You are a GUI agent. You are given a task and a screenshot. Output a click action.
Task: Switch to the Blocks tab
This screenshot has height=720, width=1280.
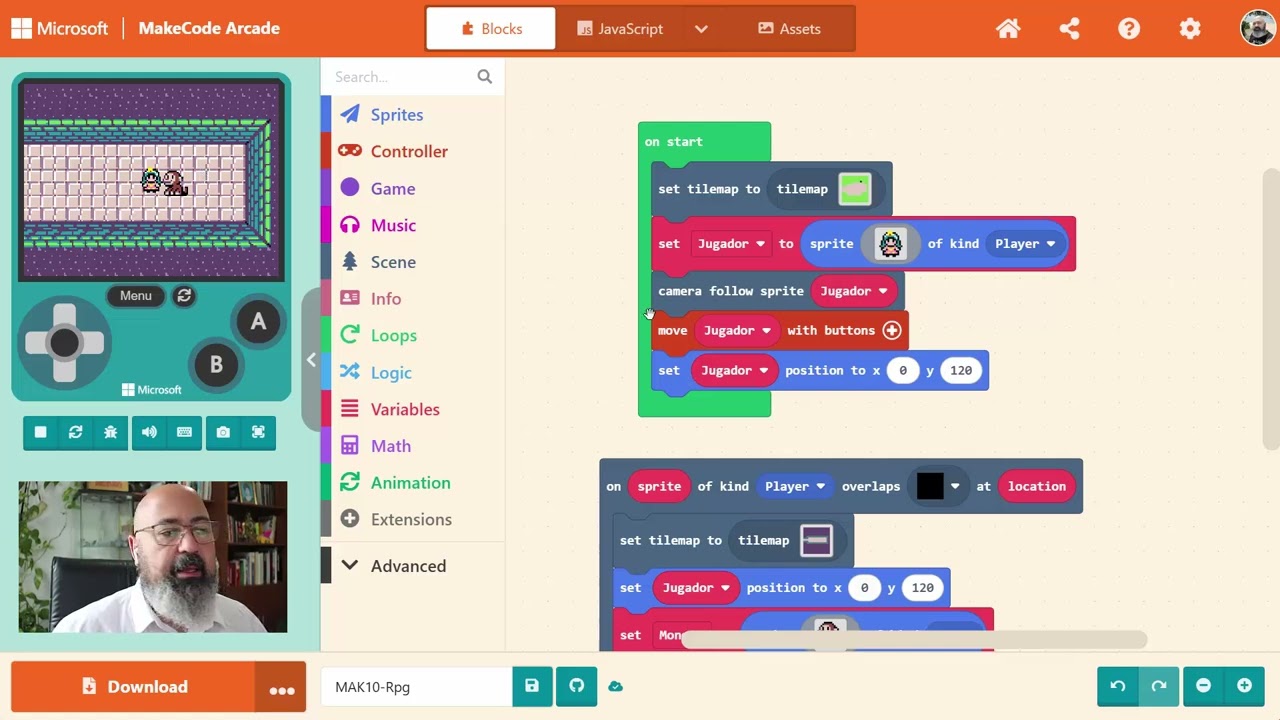pos(491,29)
